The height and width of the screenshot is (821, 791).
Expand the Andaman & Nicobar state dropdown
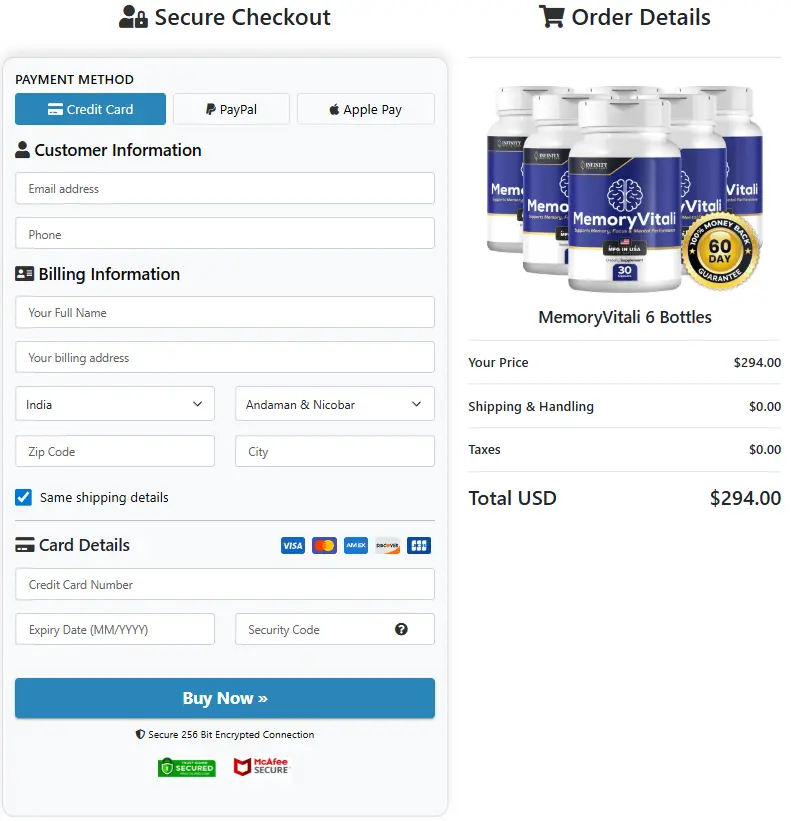[335, 405]
